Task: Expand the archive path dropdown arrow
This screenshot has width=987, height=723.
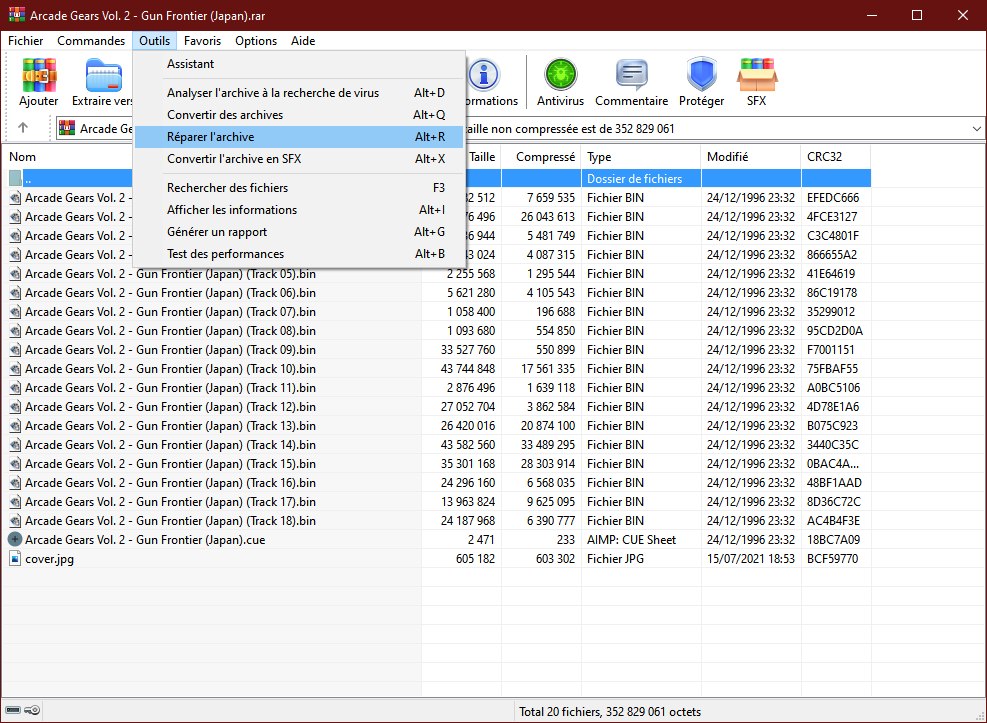Action: point(976,128)
